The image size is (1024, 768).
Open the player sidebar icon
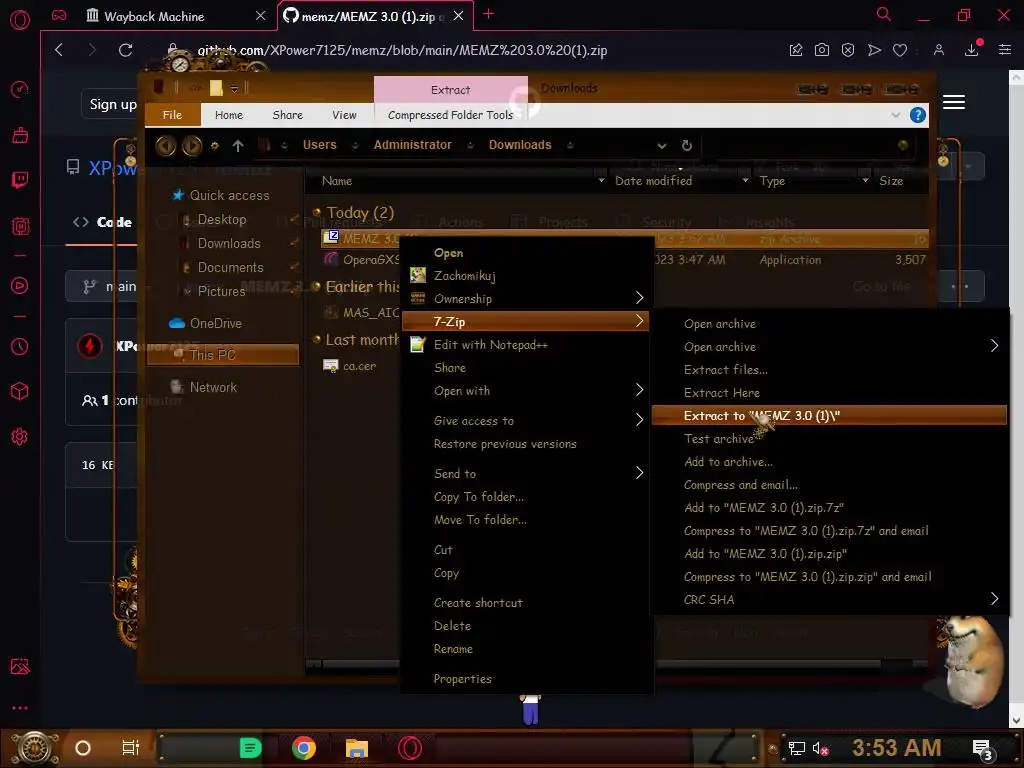tap(20, 285)
